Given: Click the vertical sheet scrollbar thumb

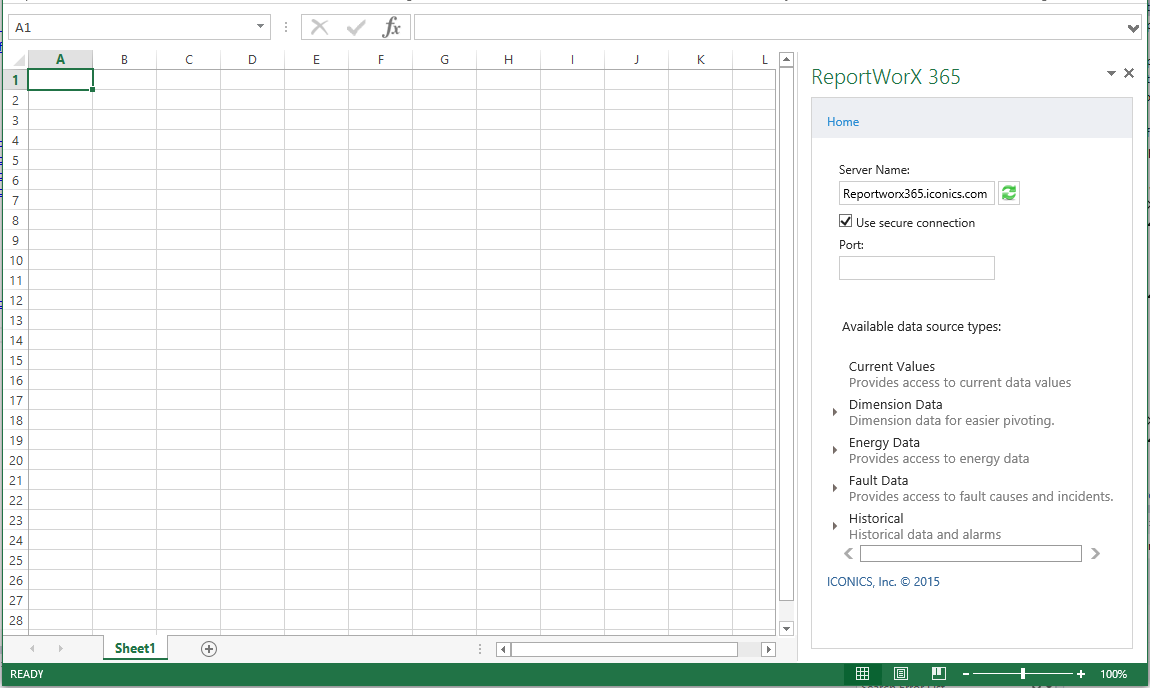Looking at the screenshot, I should 786,334.
